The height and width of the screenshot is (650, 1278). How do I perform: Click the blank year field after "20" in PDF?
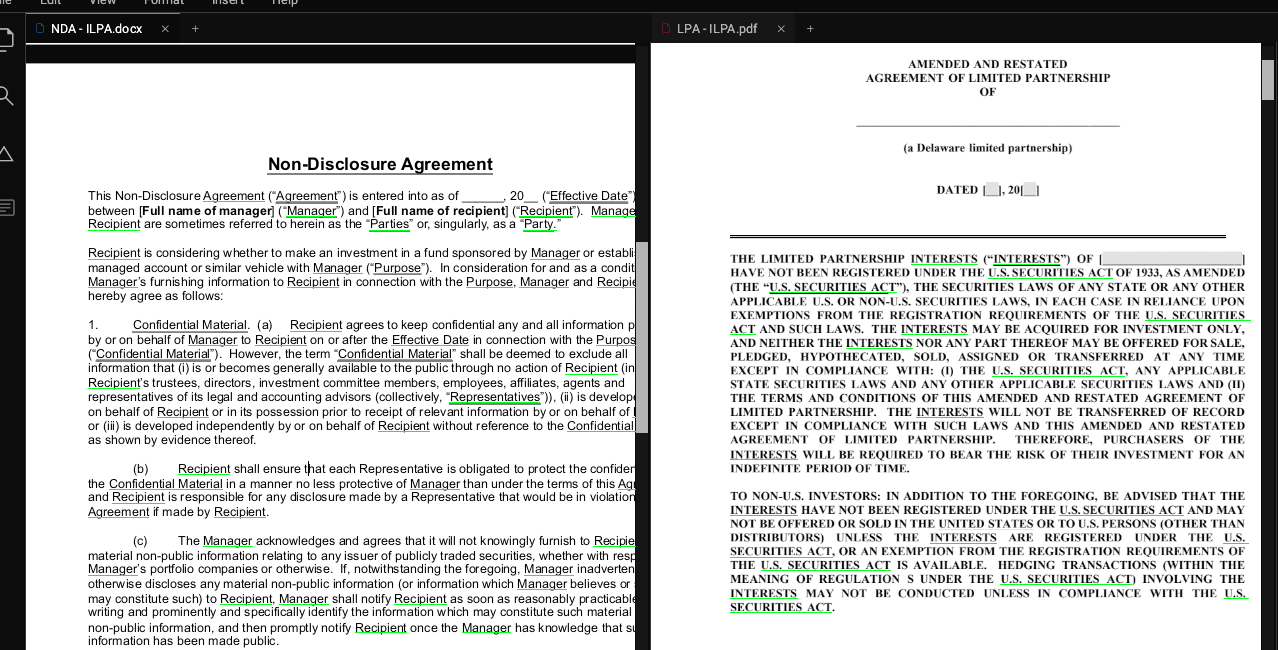pyautogui.click(x=1030, y=190)
